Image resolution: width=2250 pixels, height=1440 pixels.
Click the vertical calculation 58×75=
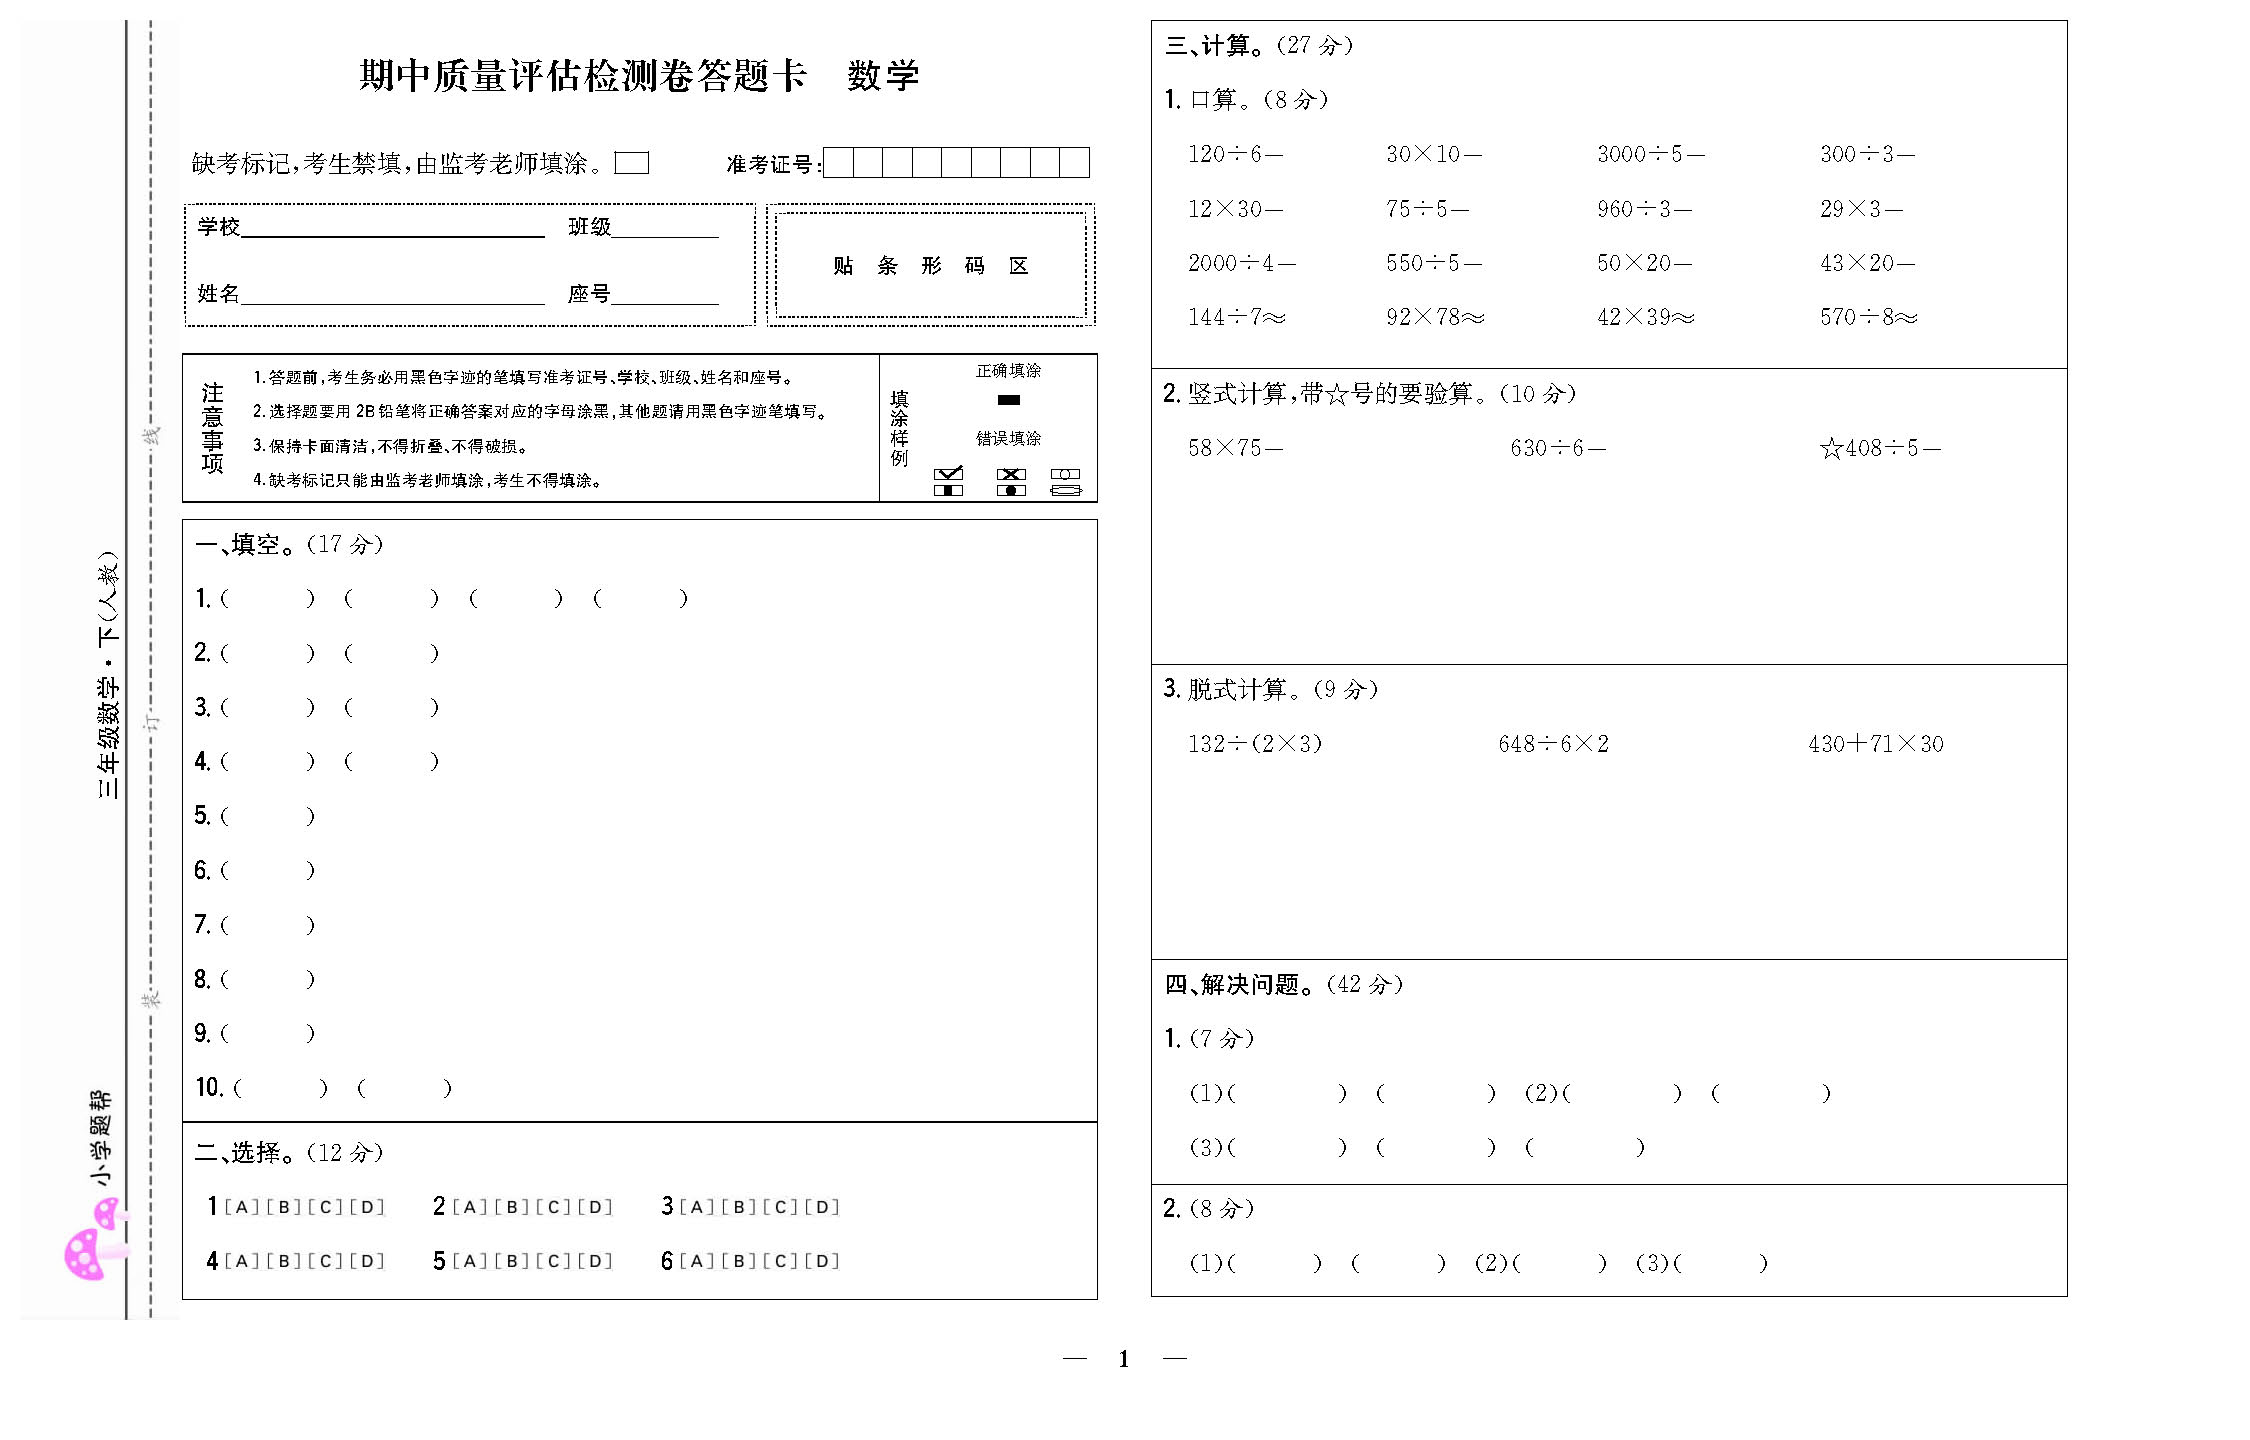coord(1236,448)
